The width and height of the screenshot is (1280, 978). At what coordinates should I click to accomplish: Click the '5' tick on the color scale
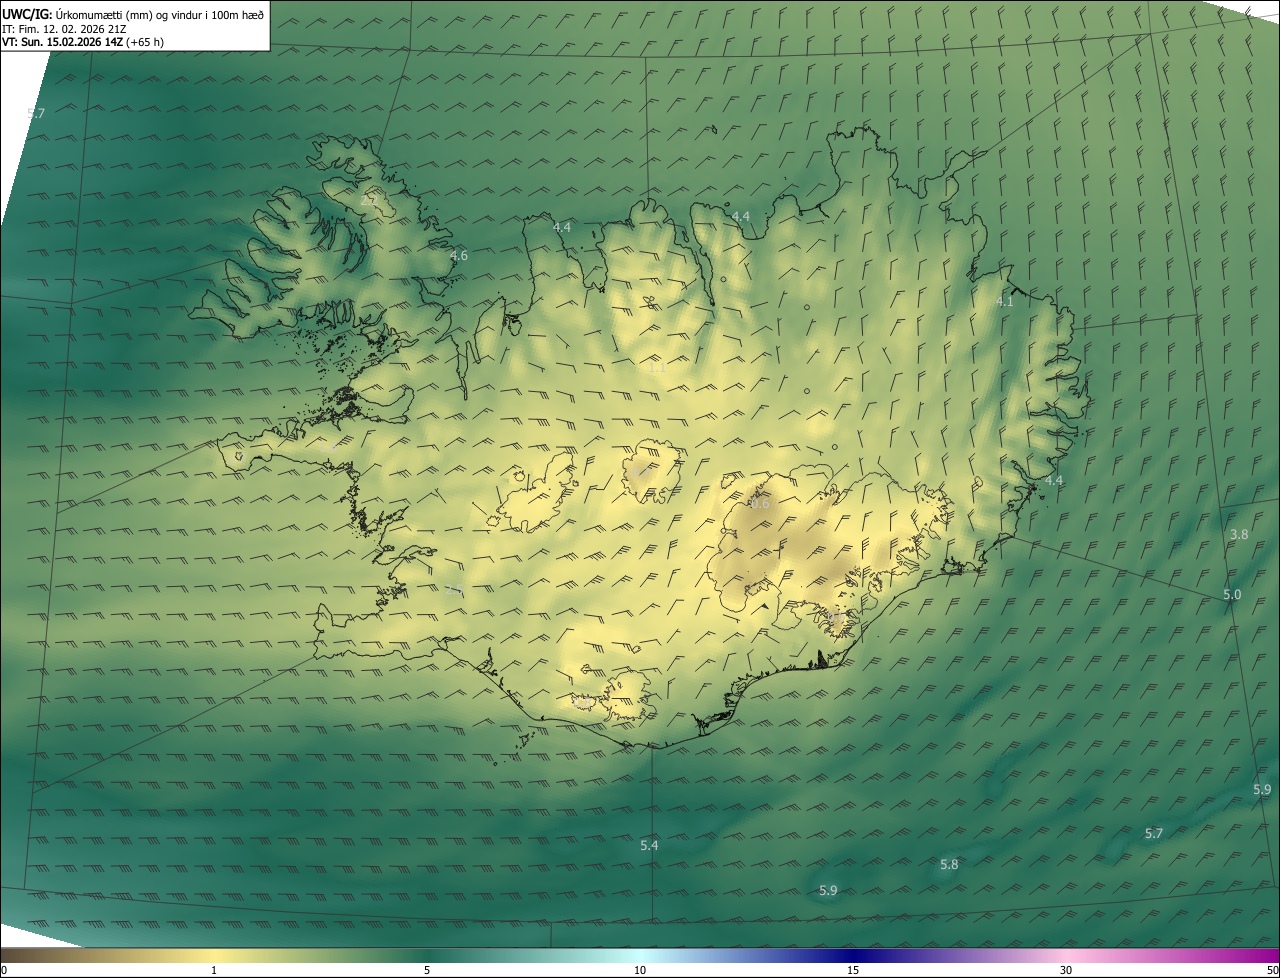(x=427, y=970)
